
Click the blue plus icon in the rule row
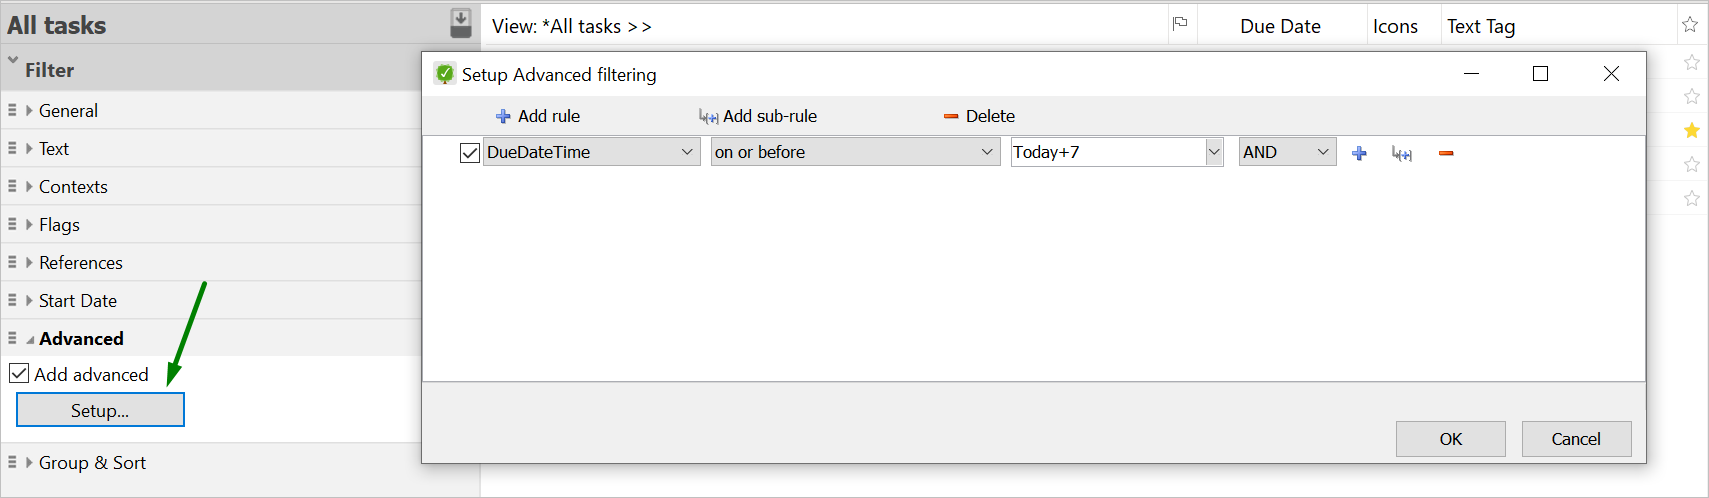(1359, 153)
